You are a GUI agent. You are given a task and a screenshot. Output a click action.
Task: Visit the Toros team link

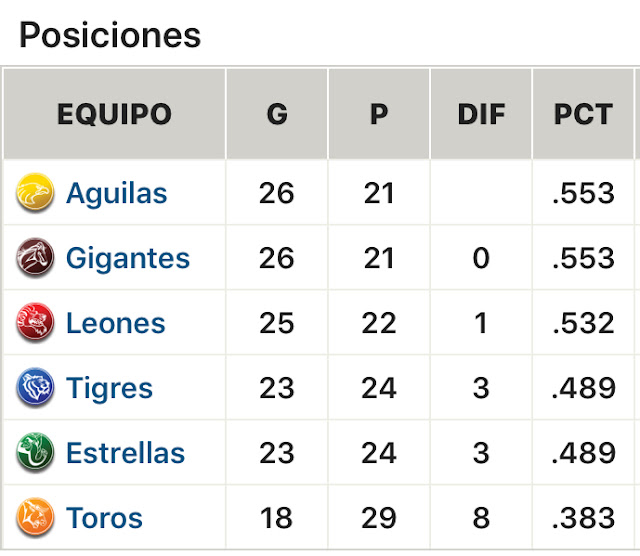[104, 518]
